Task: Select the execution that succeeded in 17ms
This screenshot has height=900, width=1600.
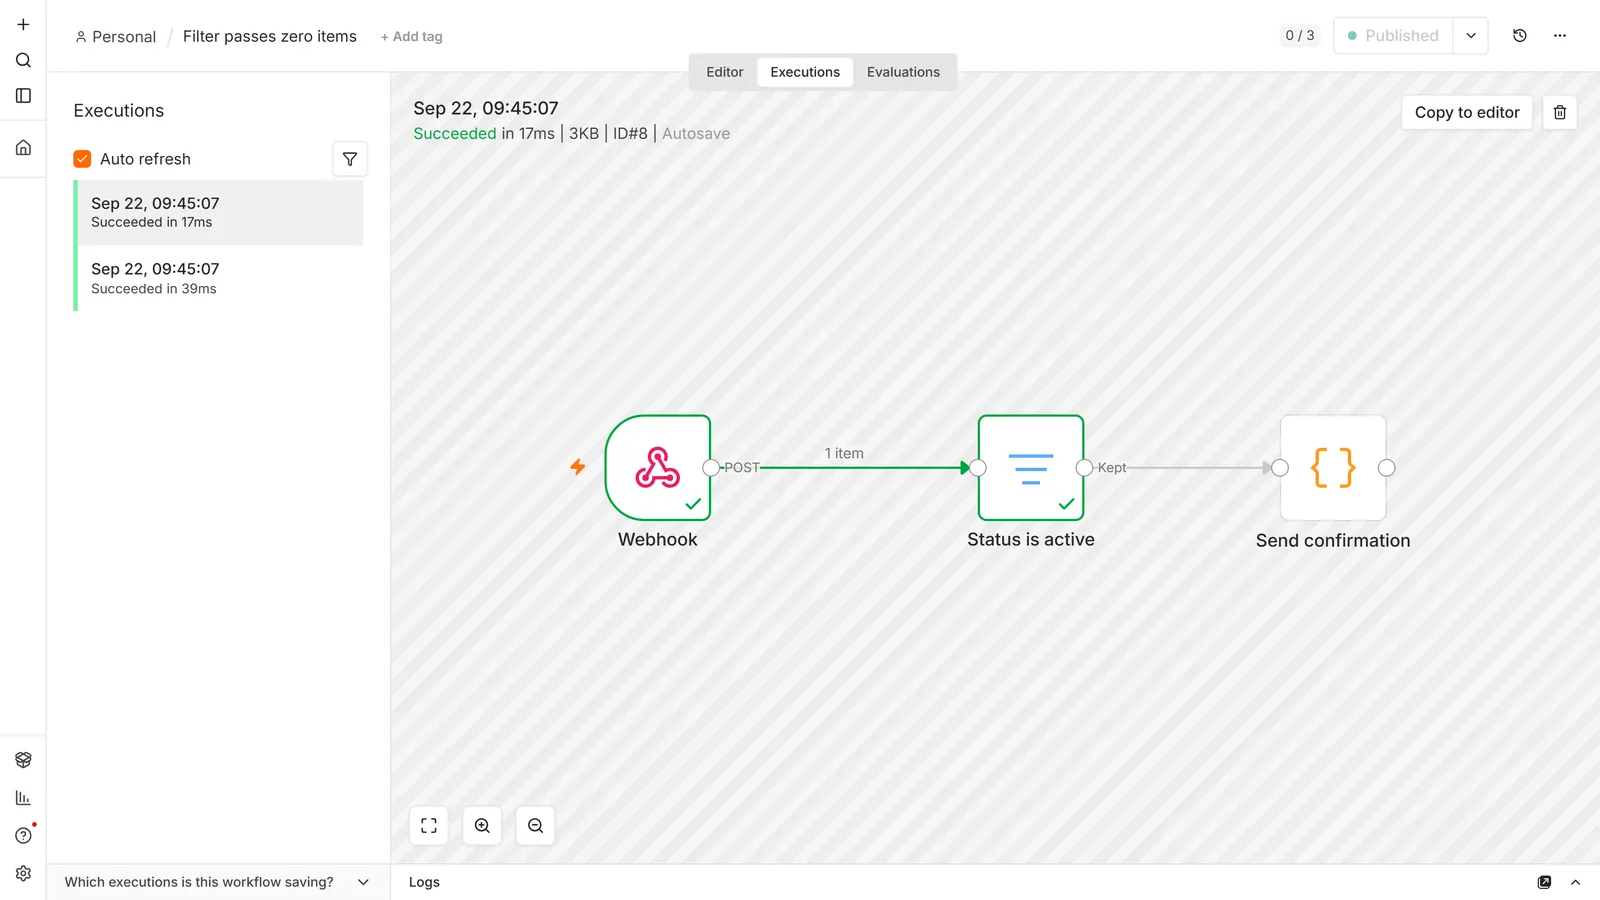Action: (220, 212)
